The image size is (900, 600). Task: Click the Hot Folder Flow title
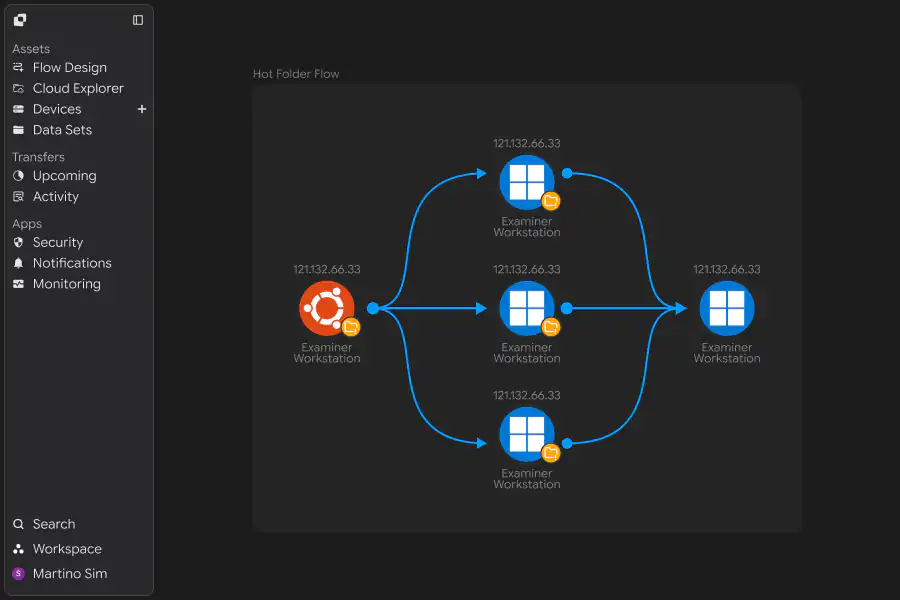click(296, 74)
